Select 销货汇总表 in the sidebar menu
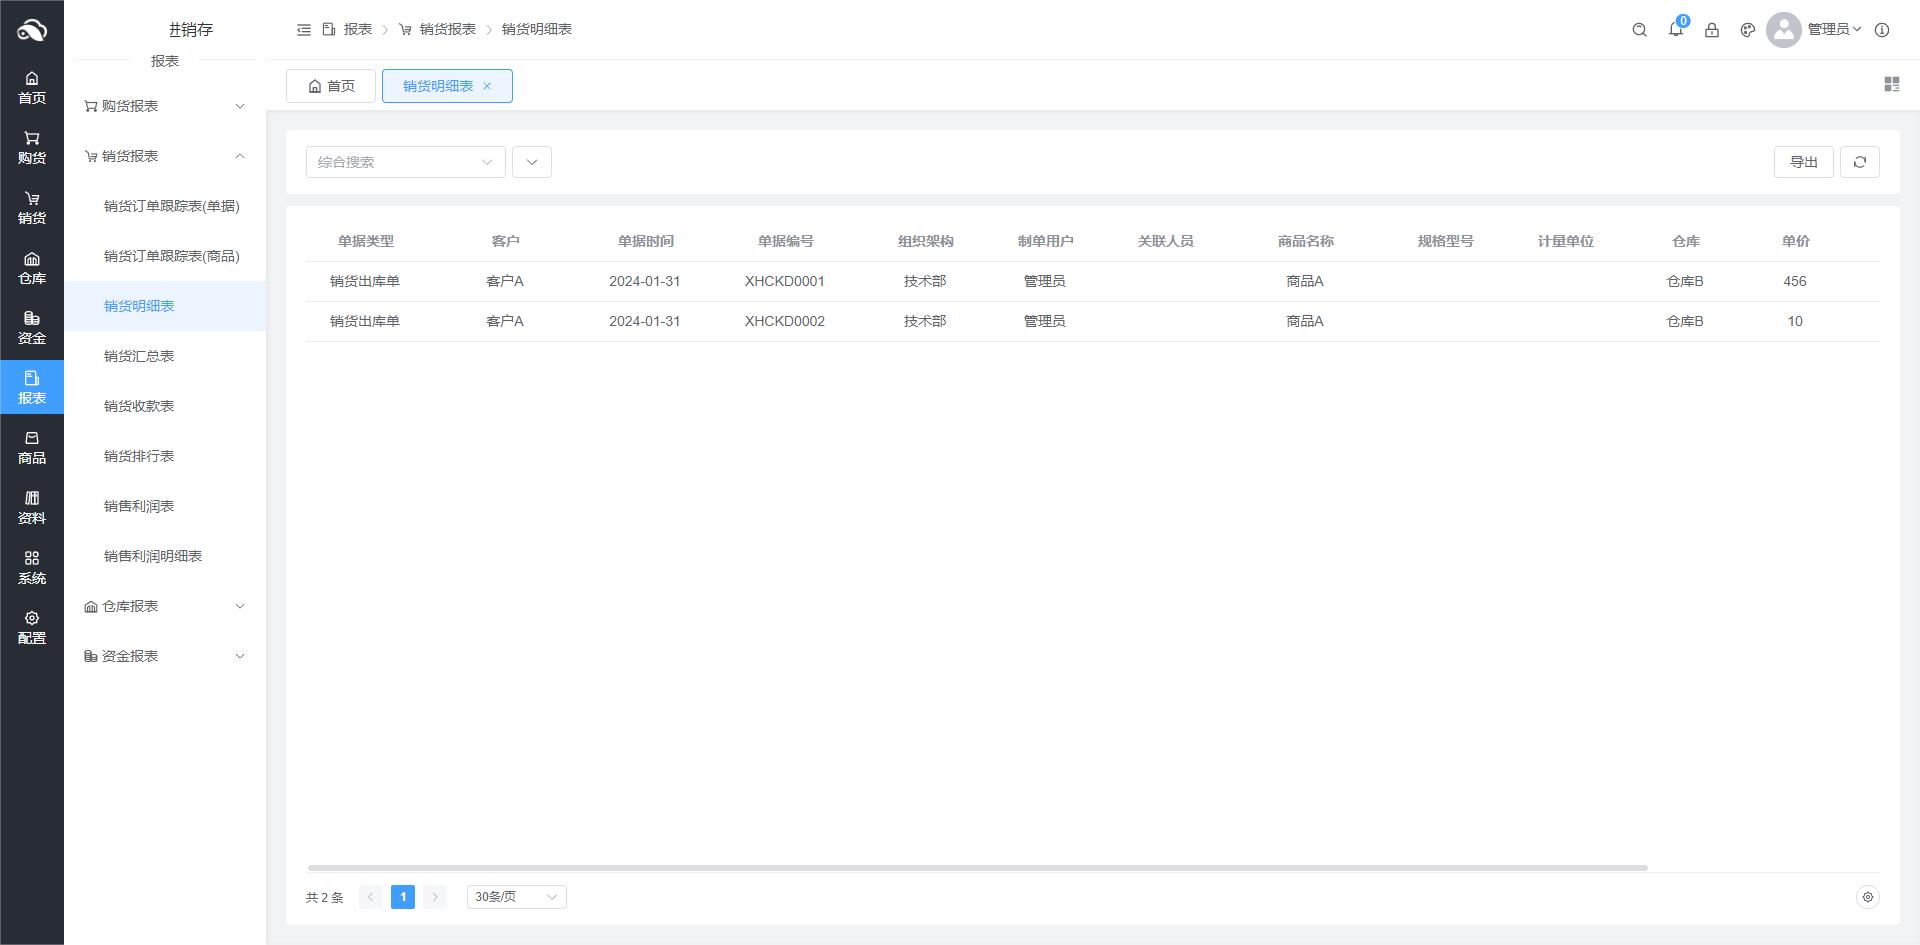1920x945 pixels. 139,356
